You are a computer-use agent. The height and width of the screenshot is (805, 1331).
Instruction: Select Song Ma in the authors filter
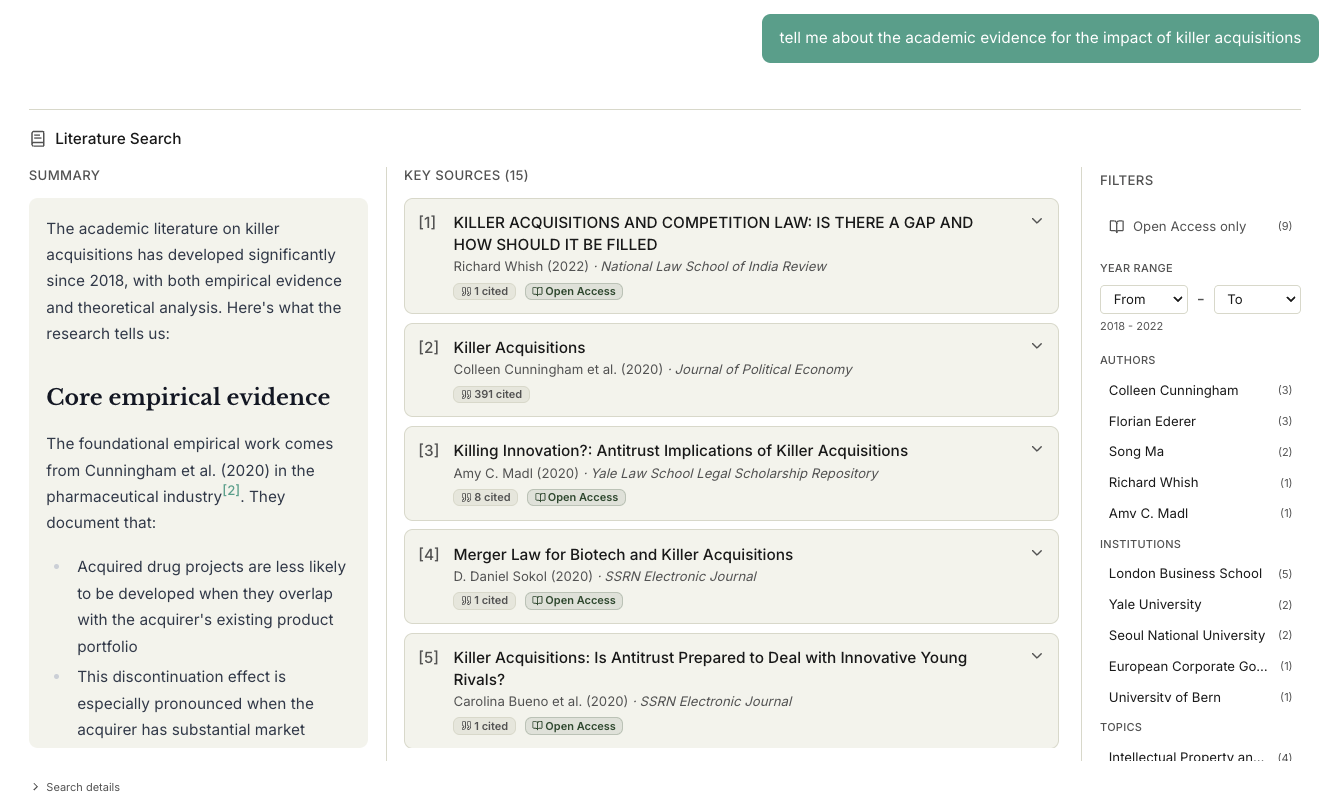coord(1136,452)
